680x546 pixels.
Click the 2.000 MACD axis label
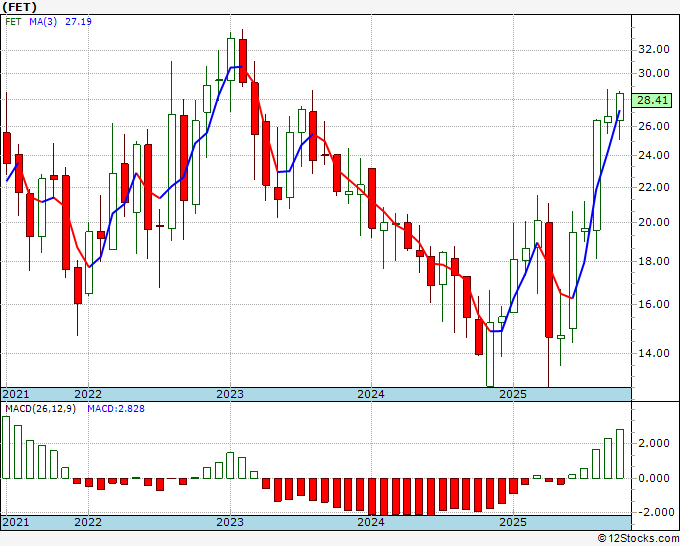coord(654,443)
